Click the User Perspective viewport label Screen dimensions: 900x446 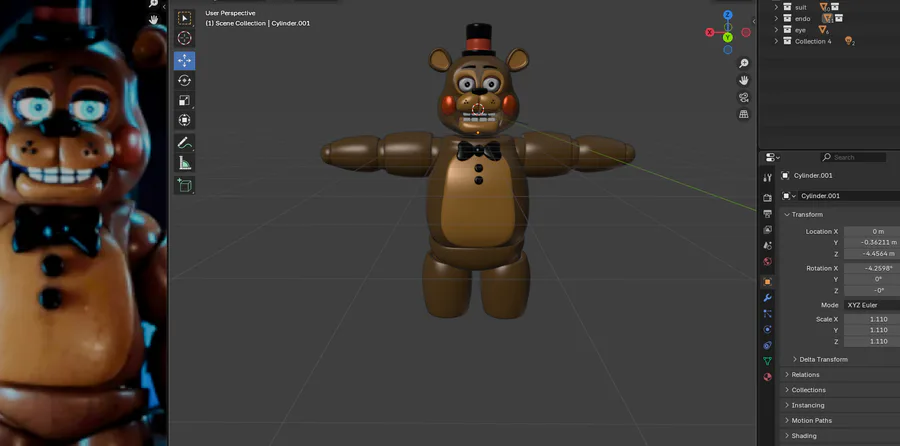(230, 13)
